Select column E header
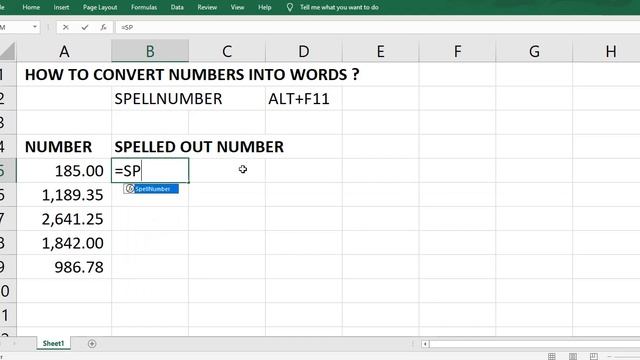Screen dimensions: 640x360 point(380,51)
